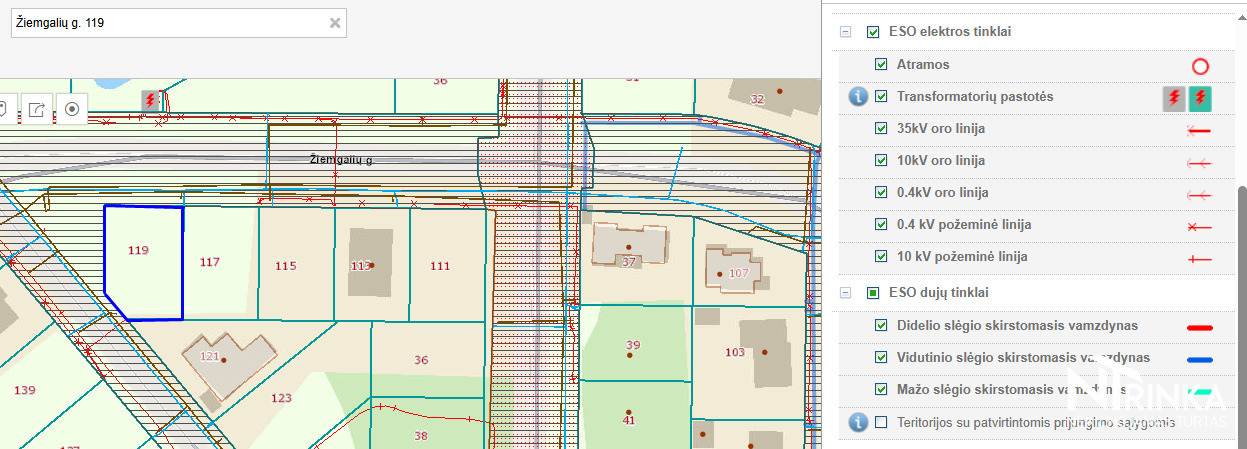Image resolution: width=1247 pixels, height=449 pixels.
Task: Click the Didelio slėgio red legend swatch
Action: (x=1198, y=327)
